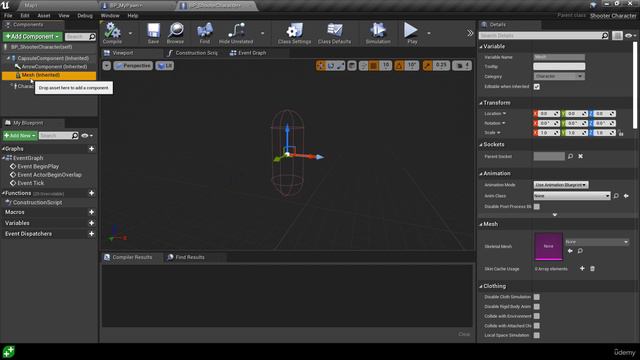The height and width of the screenshot is (360, 640).
Task: Add a new variable with plus icon
Action: coord(91,223)
